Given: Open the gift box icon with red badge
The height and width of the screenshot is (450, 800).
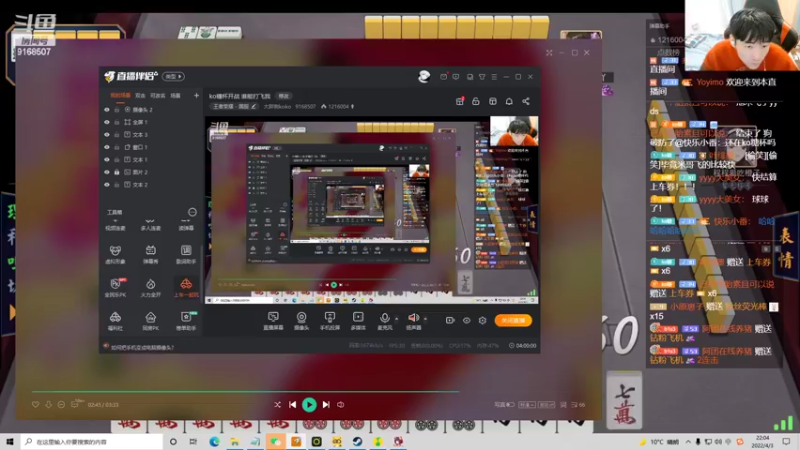Looking at the screenshot, I should pos(460,101).
